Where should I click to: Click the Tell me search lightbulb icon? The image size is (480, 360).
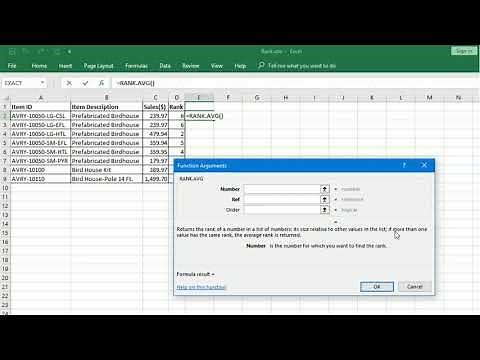[261, 65]
